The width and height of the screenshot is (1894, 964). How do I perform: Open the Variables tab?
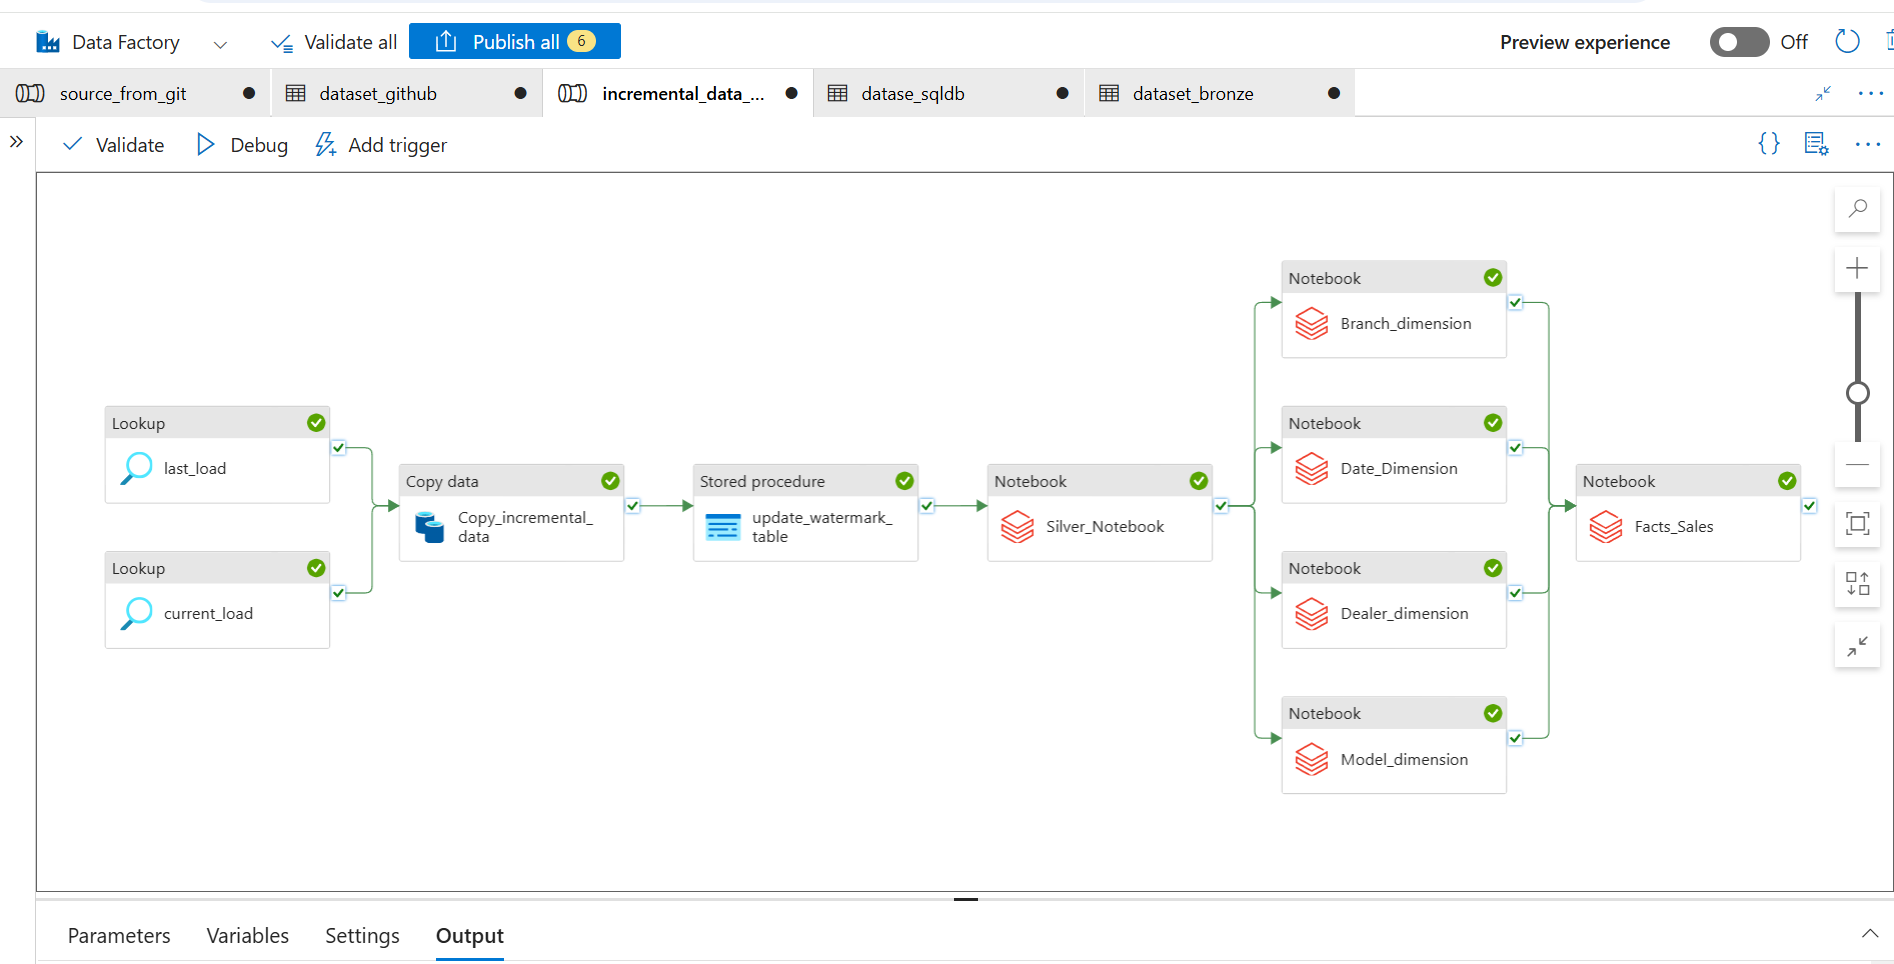pos(248,936)
